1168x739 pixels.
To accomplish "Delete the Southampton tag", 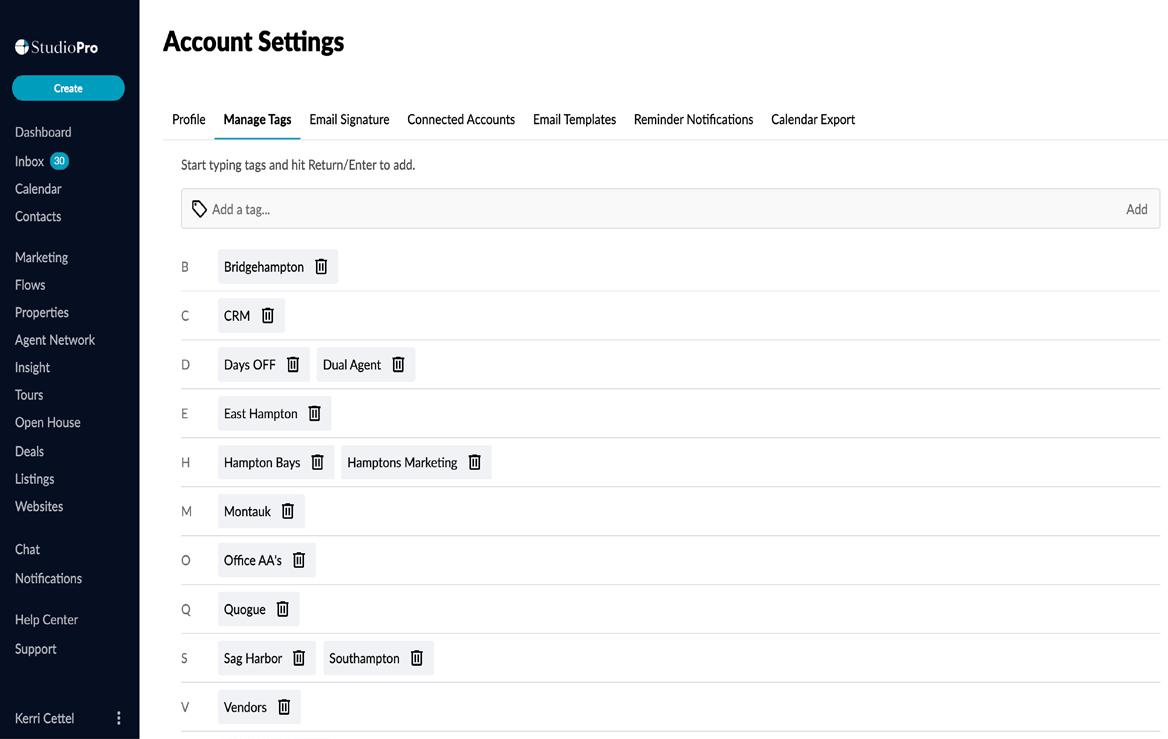I will (x=417, y=658).
